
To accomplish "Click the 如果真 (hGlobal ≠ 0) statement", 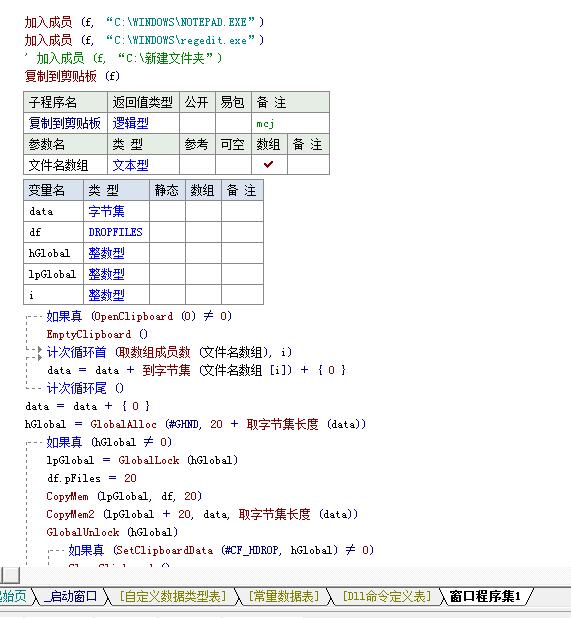I will point(109,442).
